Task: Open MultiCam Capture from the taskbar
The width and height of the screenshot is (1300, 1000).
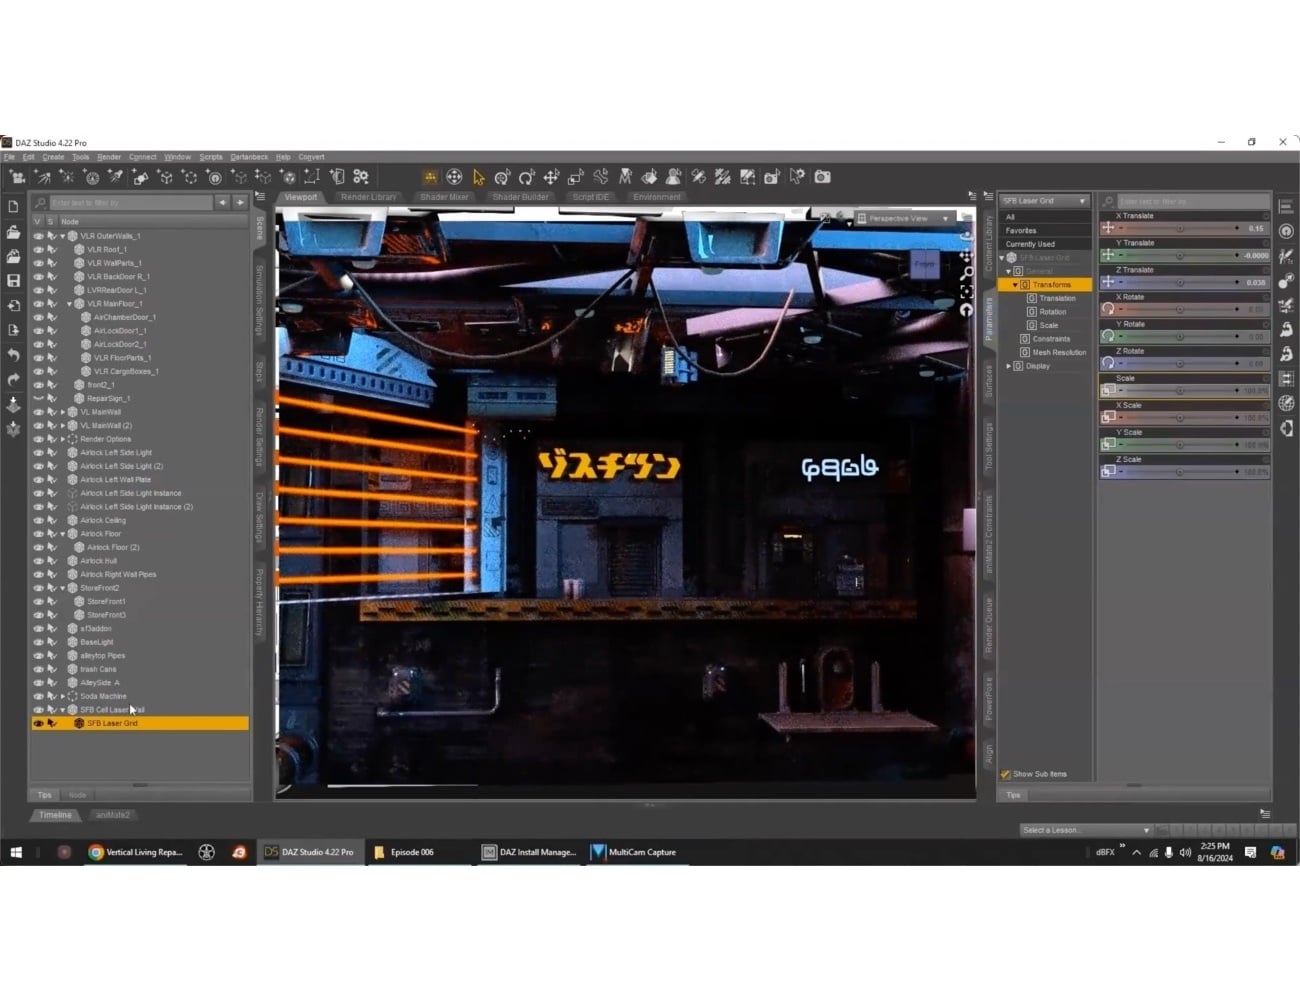Action: (637, 851)
